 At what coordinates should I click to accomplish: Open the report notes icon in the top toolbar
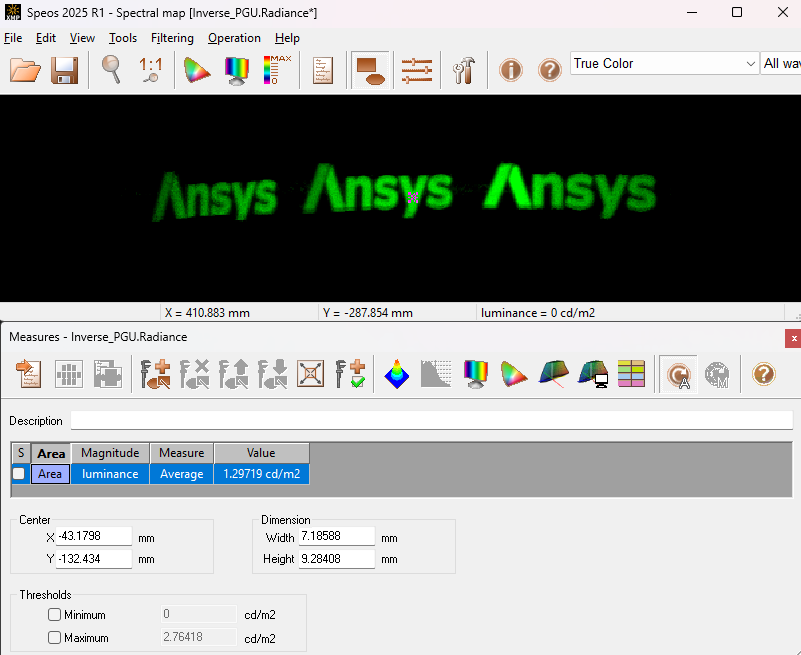(x=323, y=70)
